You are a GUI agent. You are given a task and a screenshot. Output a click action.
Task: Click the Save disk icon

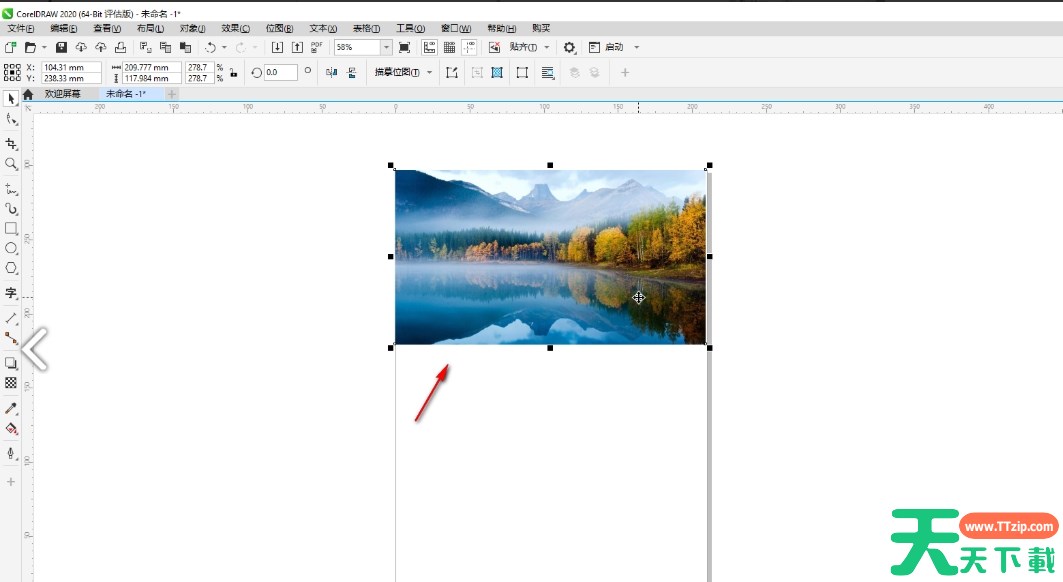61,47
